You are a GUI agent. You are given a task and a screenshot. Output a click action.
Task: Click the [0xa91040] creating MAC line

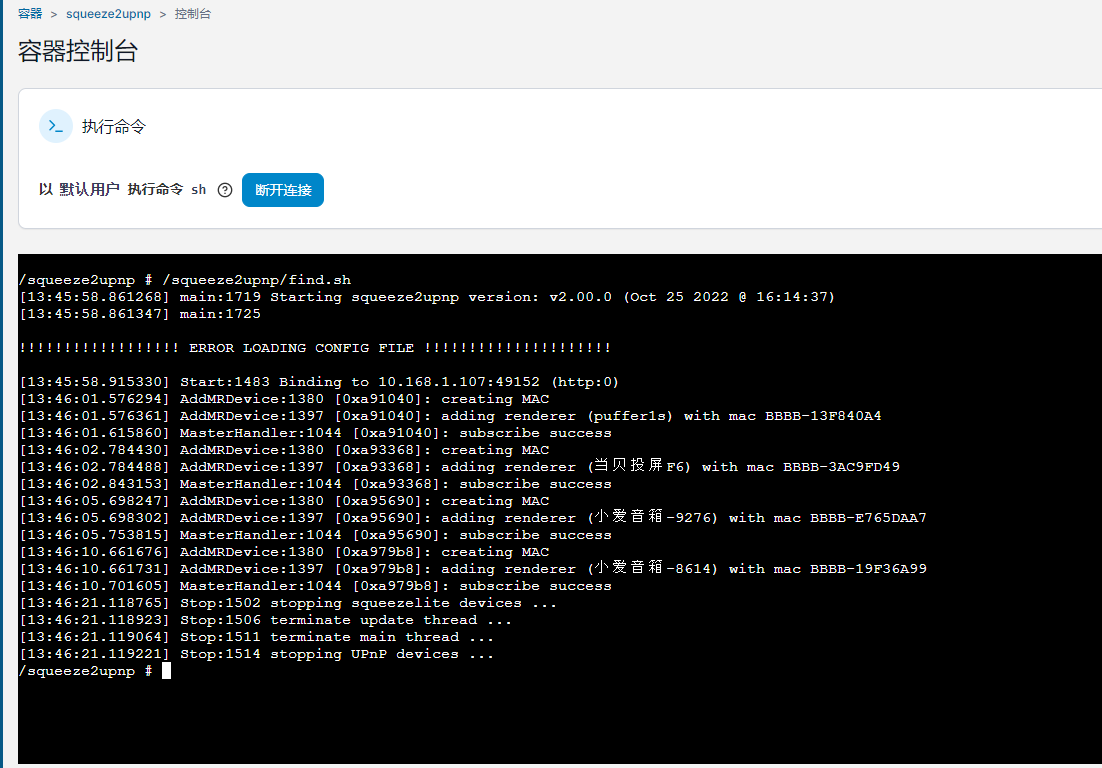point(284,398)
